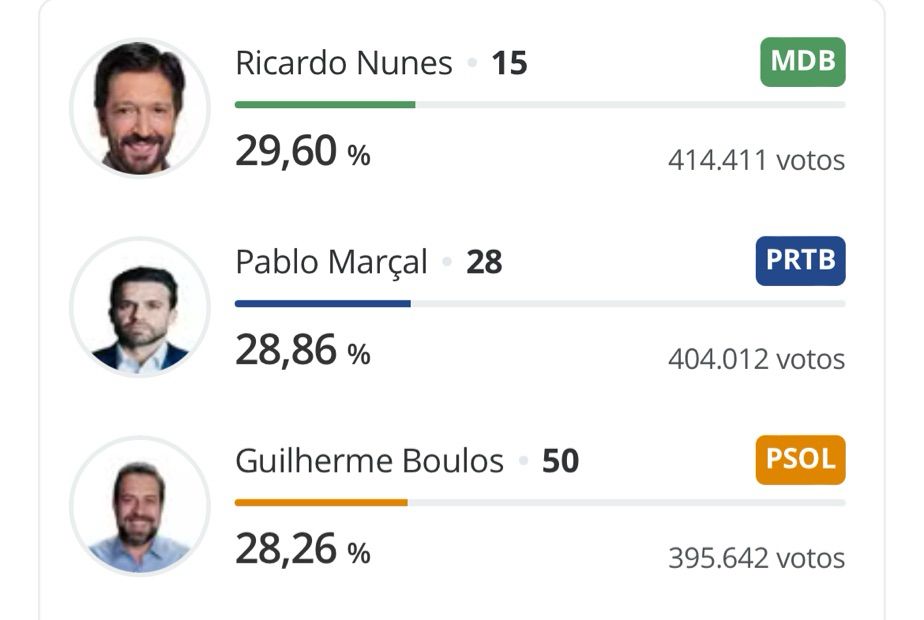The image size is (924, 620).
Task: Click Pablo Marçal candidate photo
Action: 140,306
